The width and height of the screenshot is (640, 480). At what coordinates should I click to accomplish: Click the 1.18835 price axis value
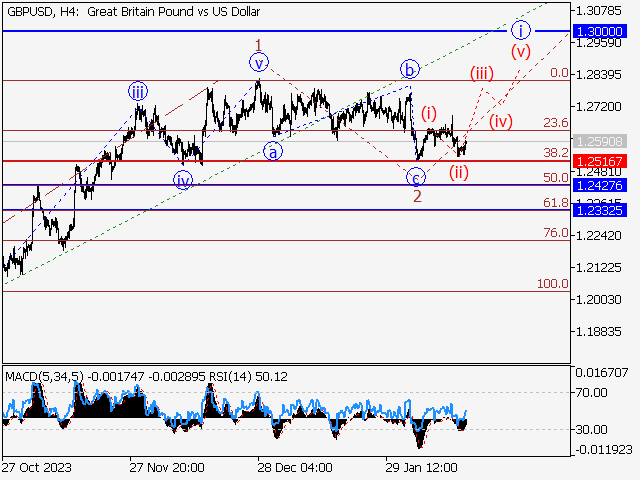pyautogui.click(x=598, y=332)
